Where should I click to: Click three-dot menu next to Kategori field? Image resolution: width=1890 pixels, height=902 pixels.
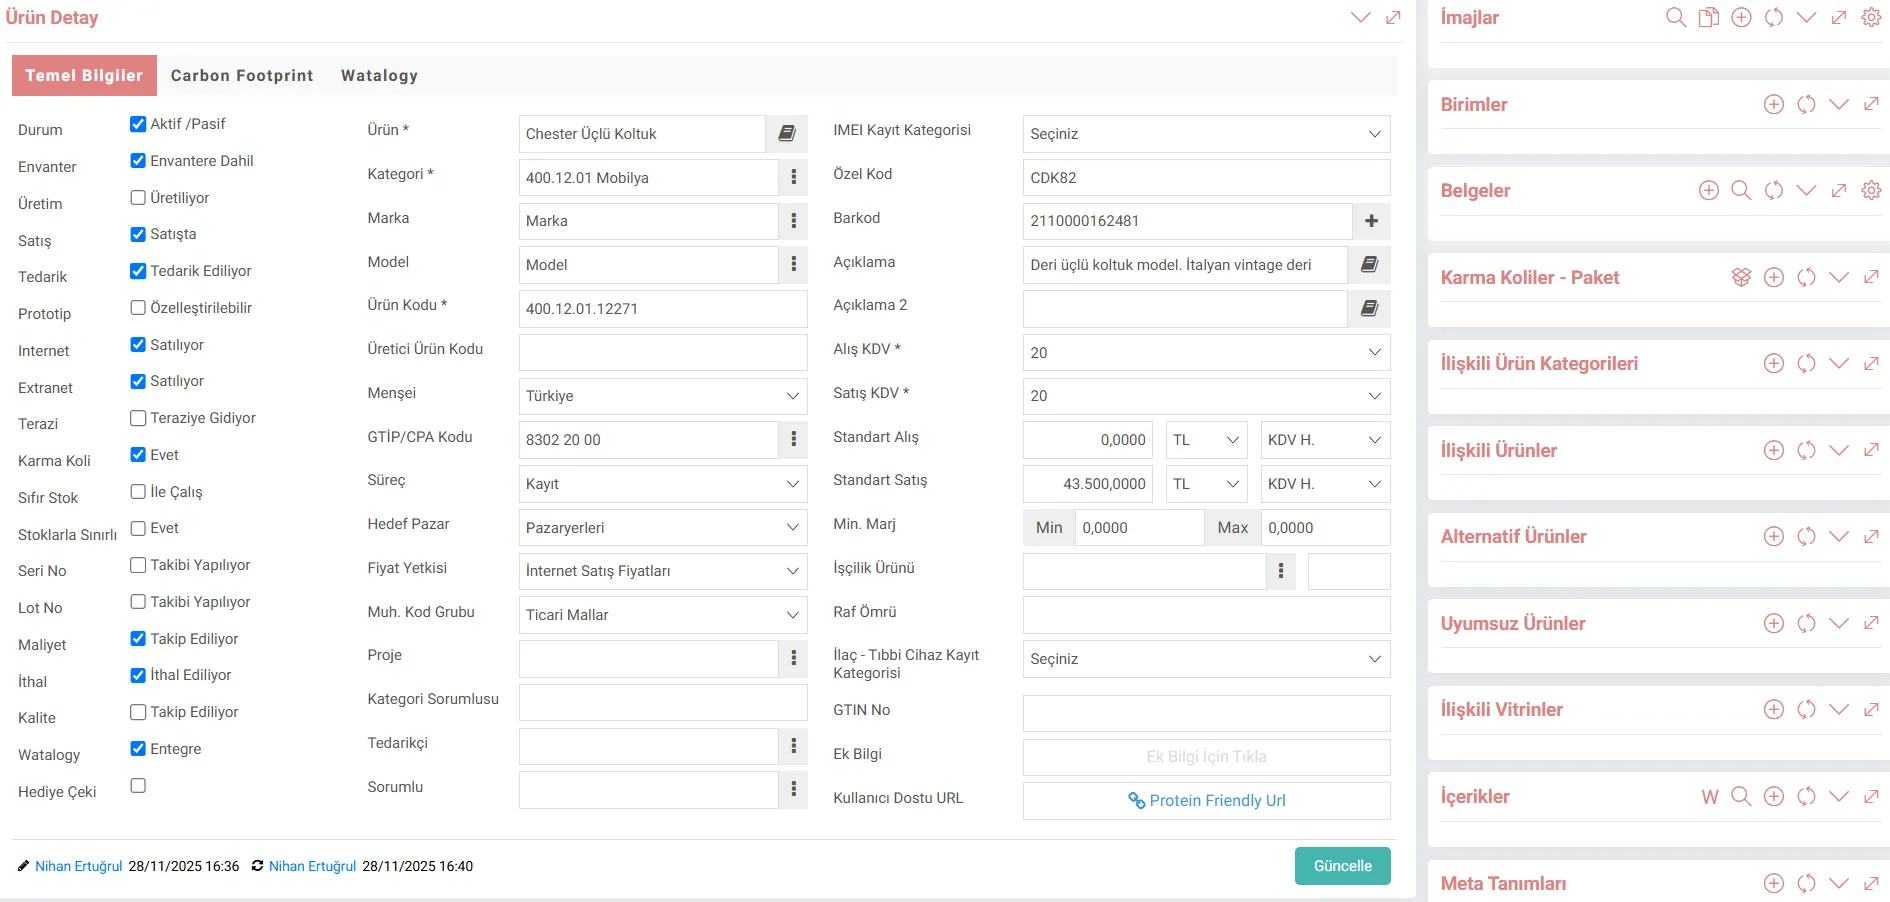click(793, 177)
